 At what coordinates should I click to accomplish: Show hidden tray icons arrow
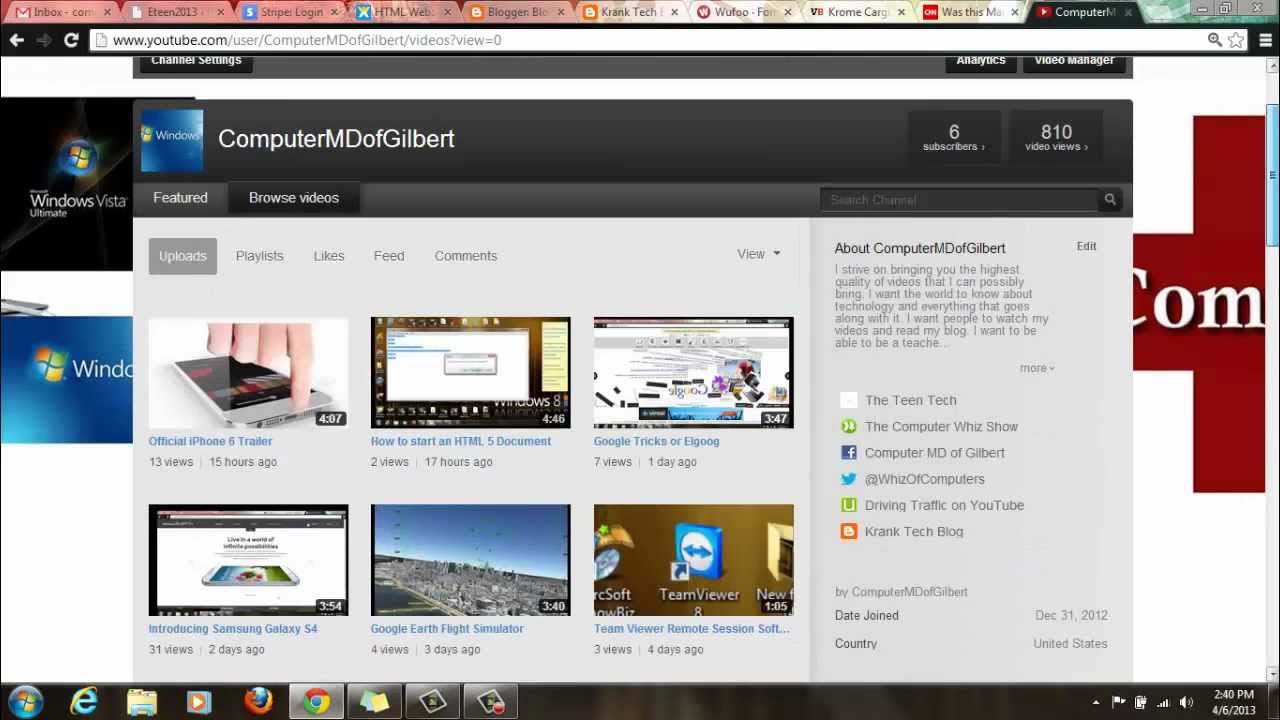pos(1096,702)
